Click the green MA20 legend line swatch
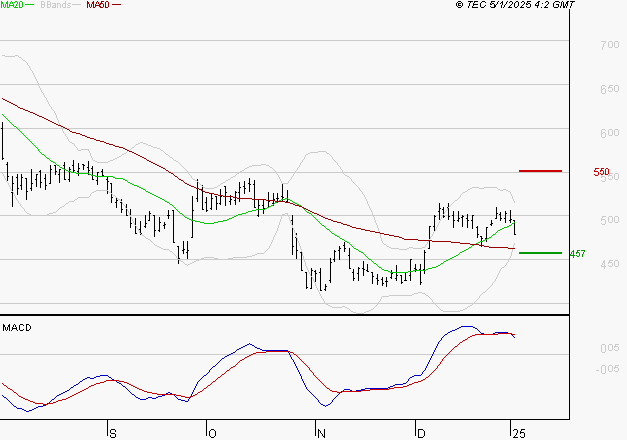 30,5
